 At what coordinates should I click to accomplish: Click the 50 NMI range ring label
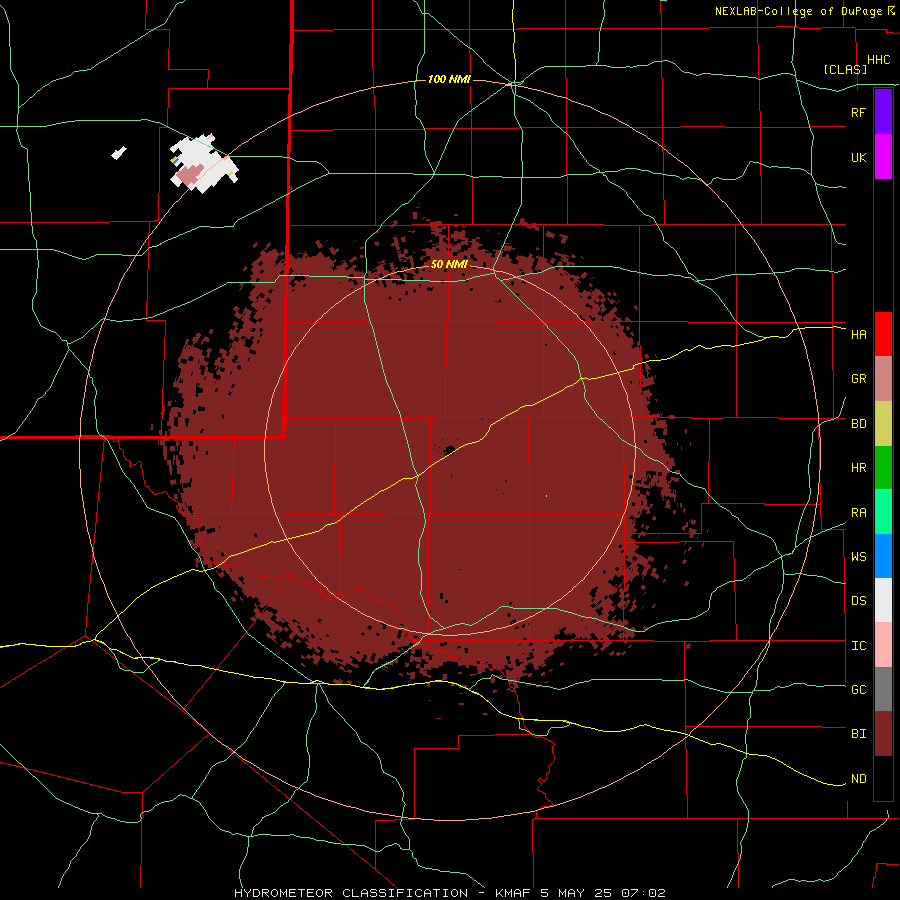(x=449, y=265)
